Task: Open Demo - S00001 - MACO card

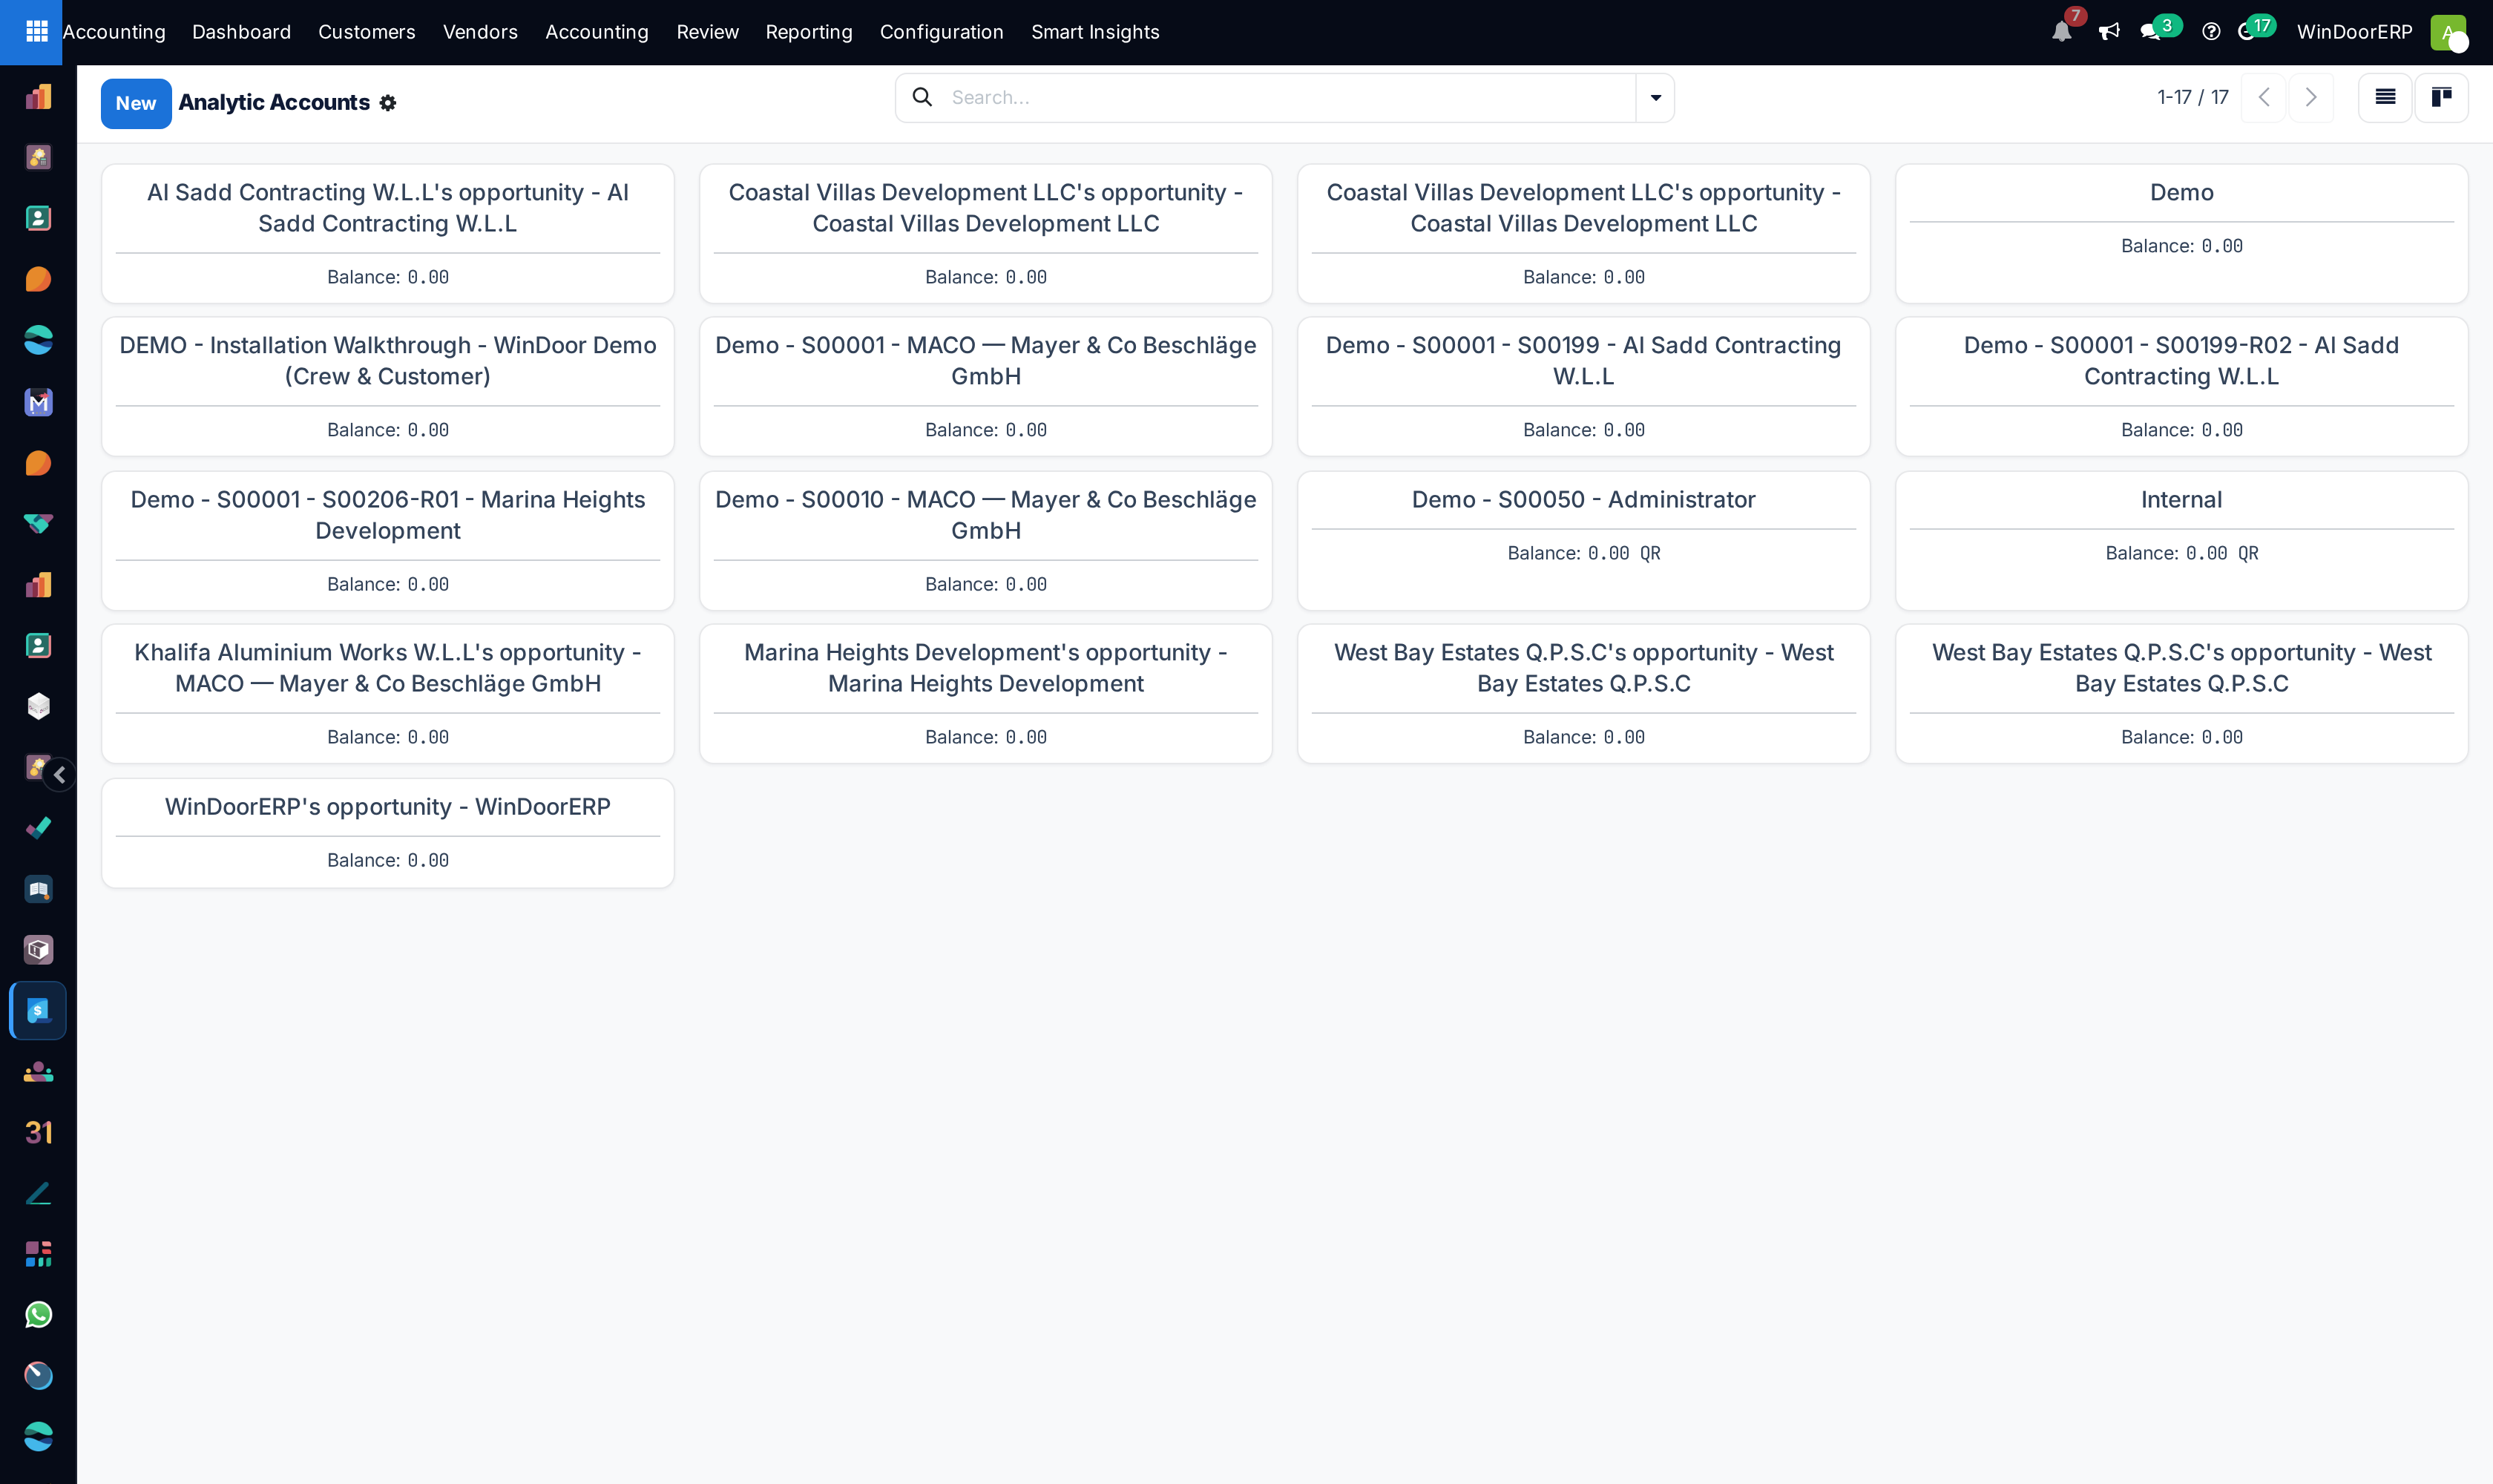Action: click(985, 387)
